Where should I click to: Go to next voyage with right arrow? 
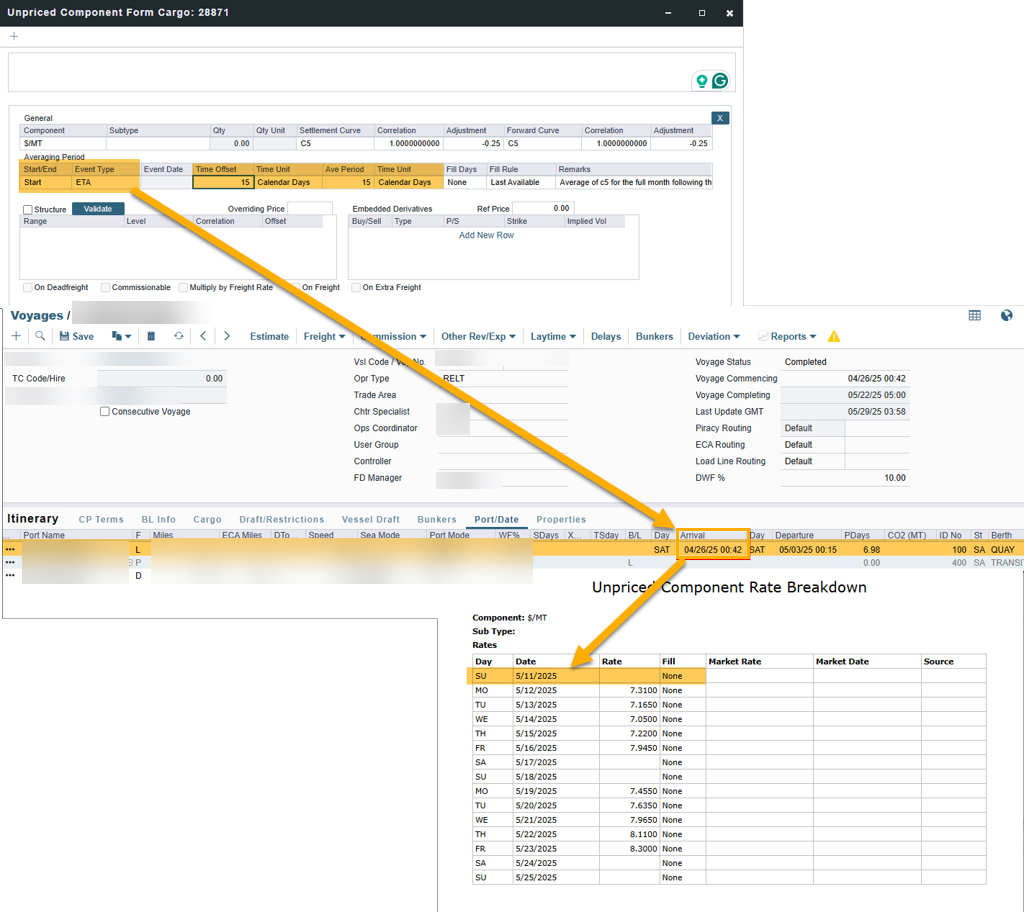[227, 336]
